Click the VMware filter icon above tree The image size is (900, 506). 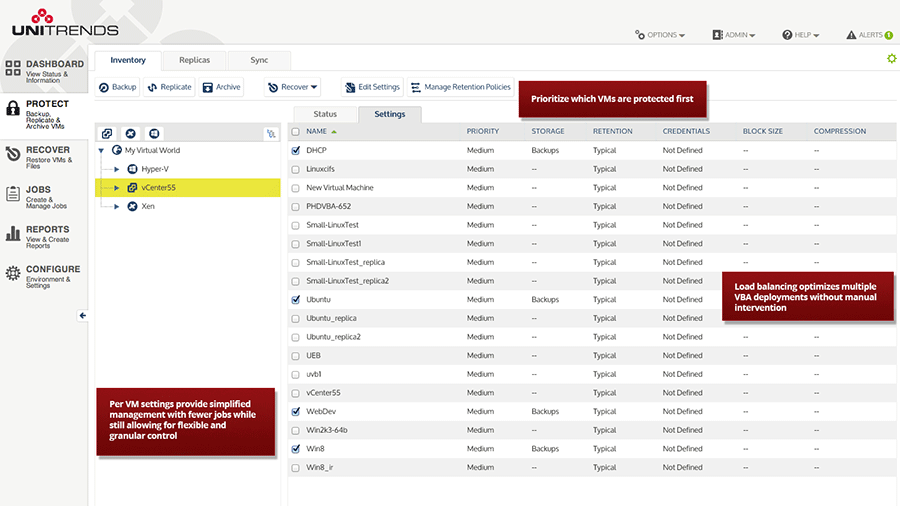(107, 134)
